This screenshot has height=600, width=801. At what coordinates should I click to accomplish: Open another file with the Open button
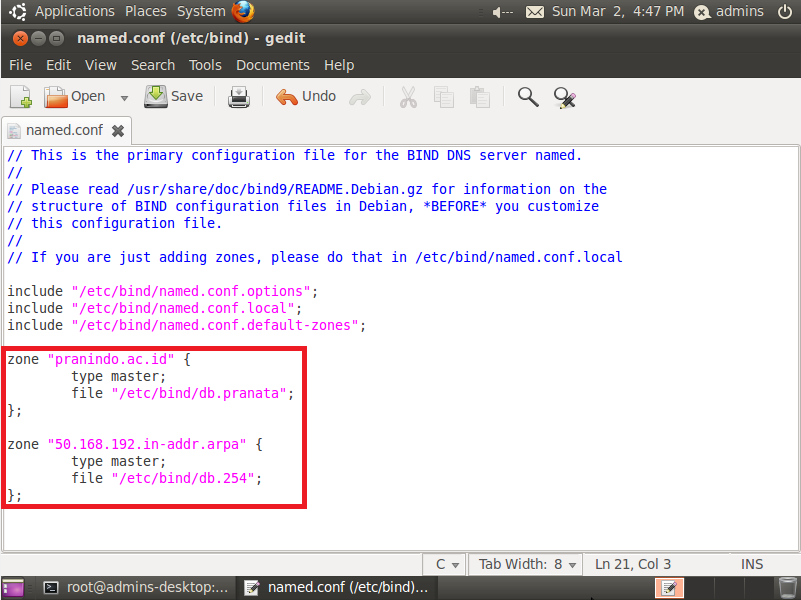pos(75,96)
